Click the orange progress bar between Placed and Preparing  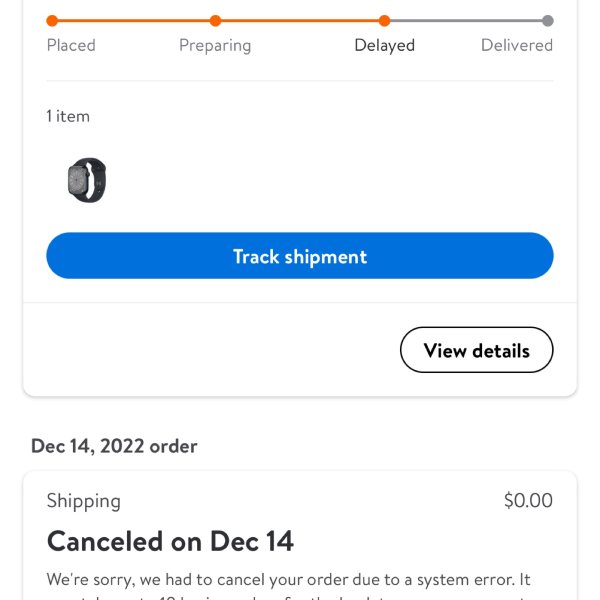(133, 20)
